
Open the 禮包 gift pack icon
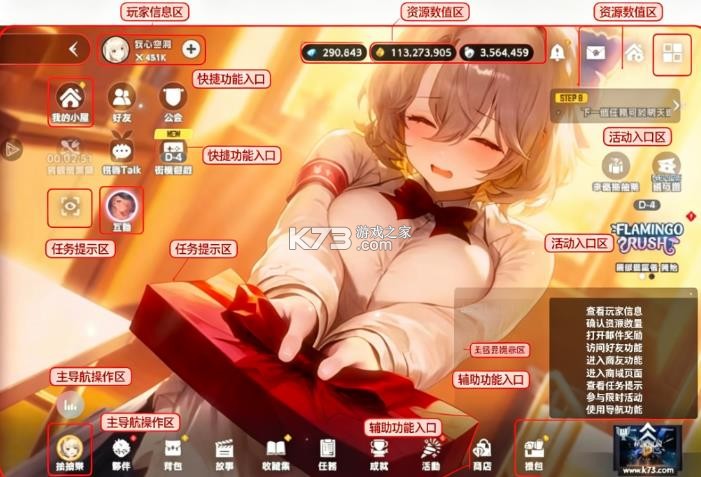(534, 454)
